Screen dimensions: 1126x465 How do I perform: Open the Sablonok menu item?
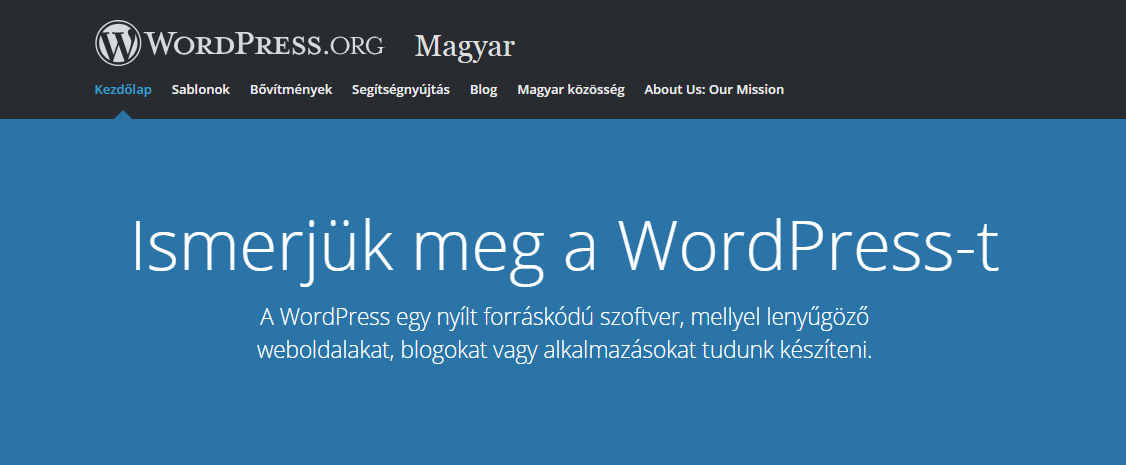(x=200, y=90)
